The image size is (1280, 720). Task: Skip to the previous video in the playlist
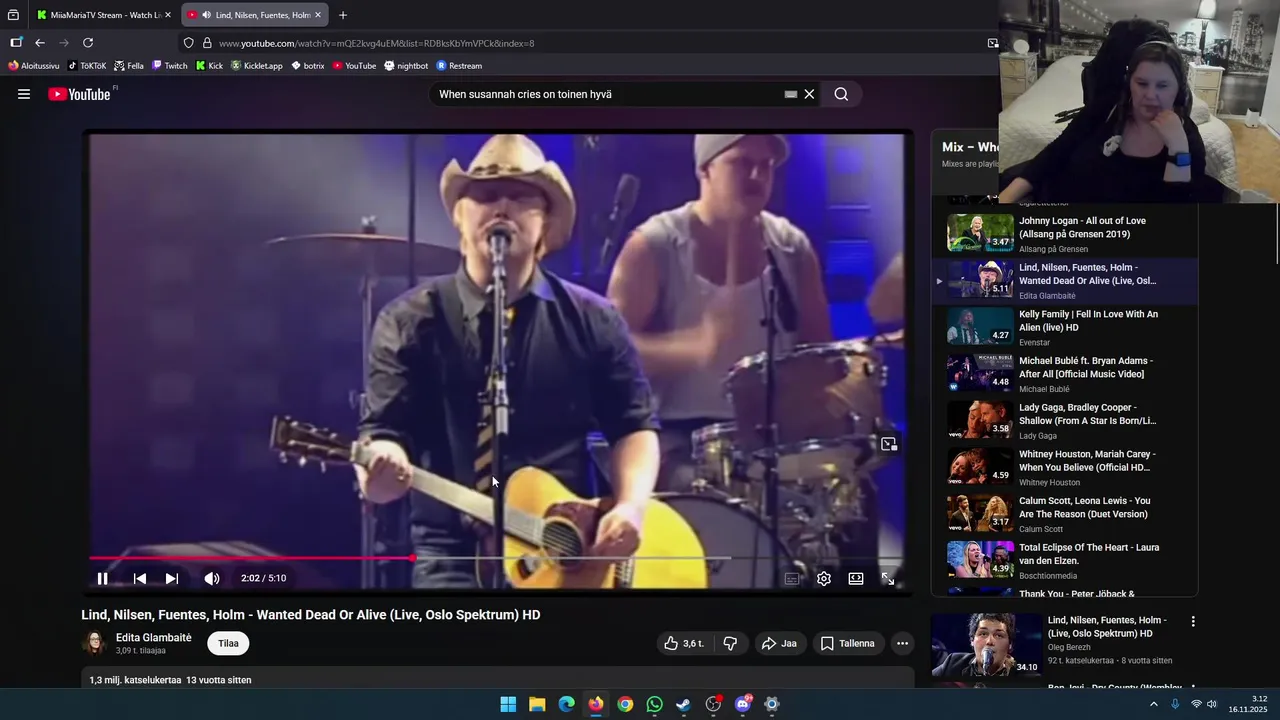pyautogui.click(x=140, y=578)
